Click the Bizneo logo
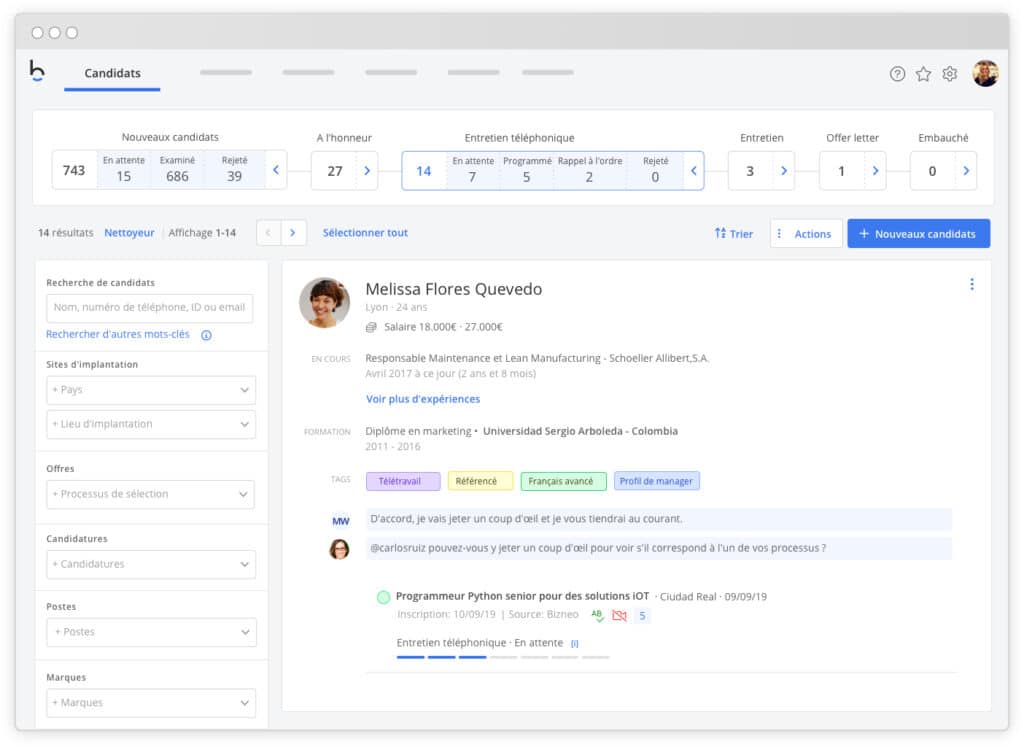Image resolution: width=1024 pixels, height=747 pixels. 37,71
